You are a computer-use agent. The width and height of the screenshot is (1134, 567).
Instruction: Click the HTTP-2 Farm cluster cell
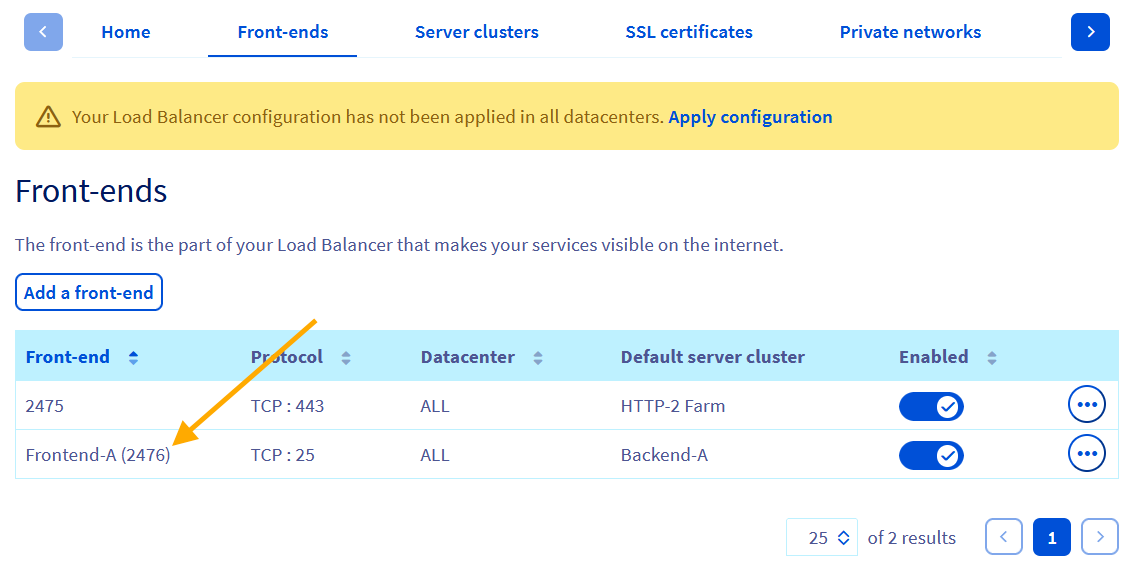(673, 406)
